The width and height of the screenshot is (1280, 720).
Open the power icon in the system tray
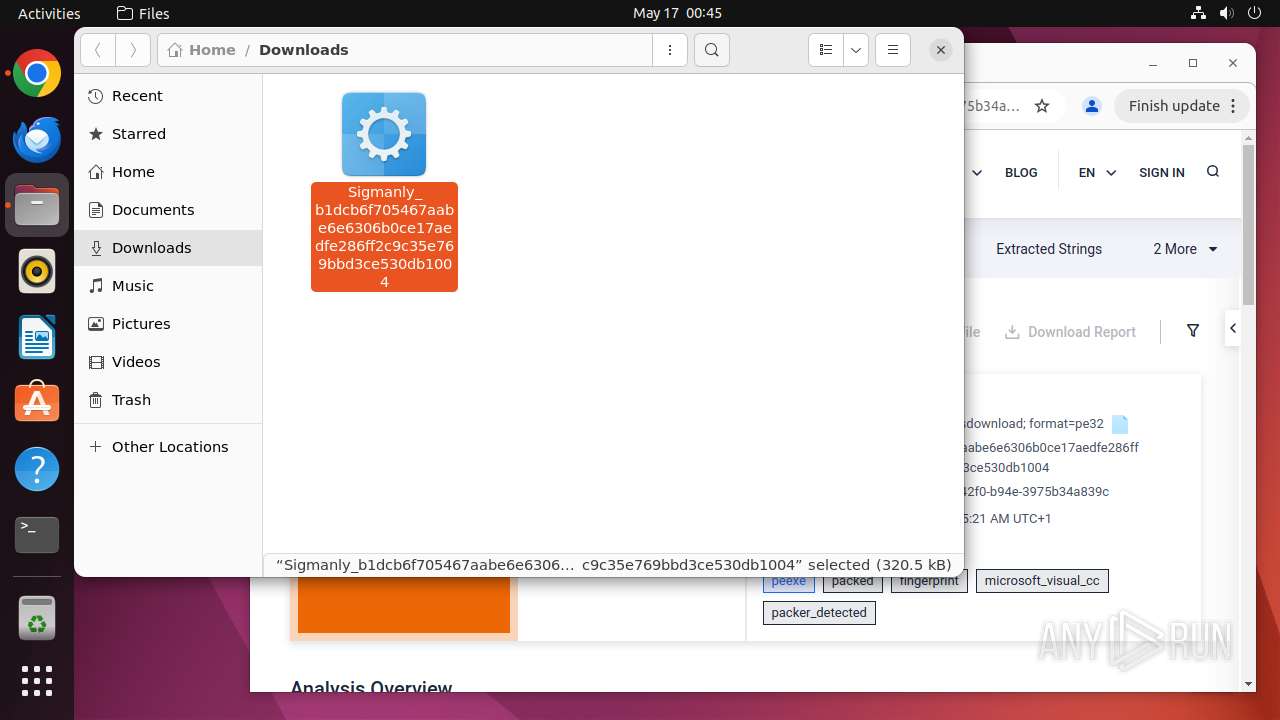1255,13
